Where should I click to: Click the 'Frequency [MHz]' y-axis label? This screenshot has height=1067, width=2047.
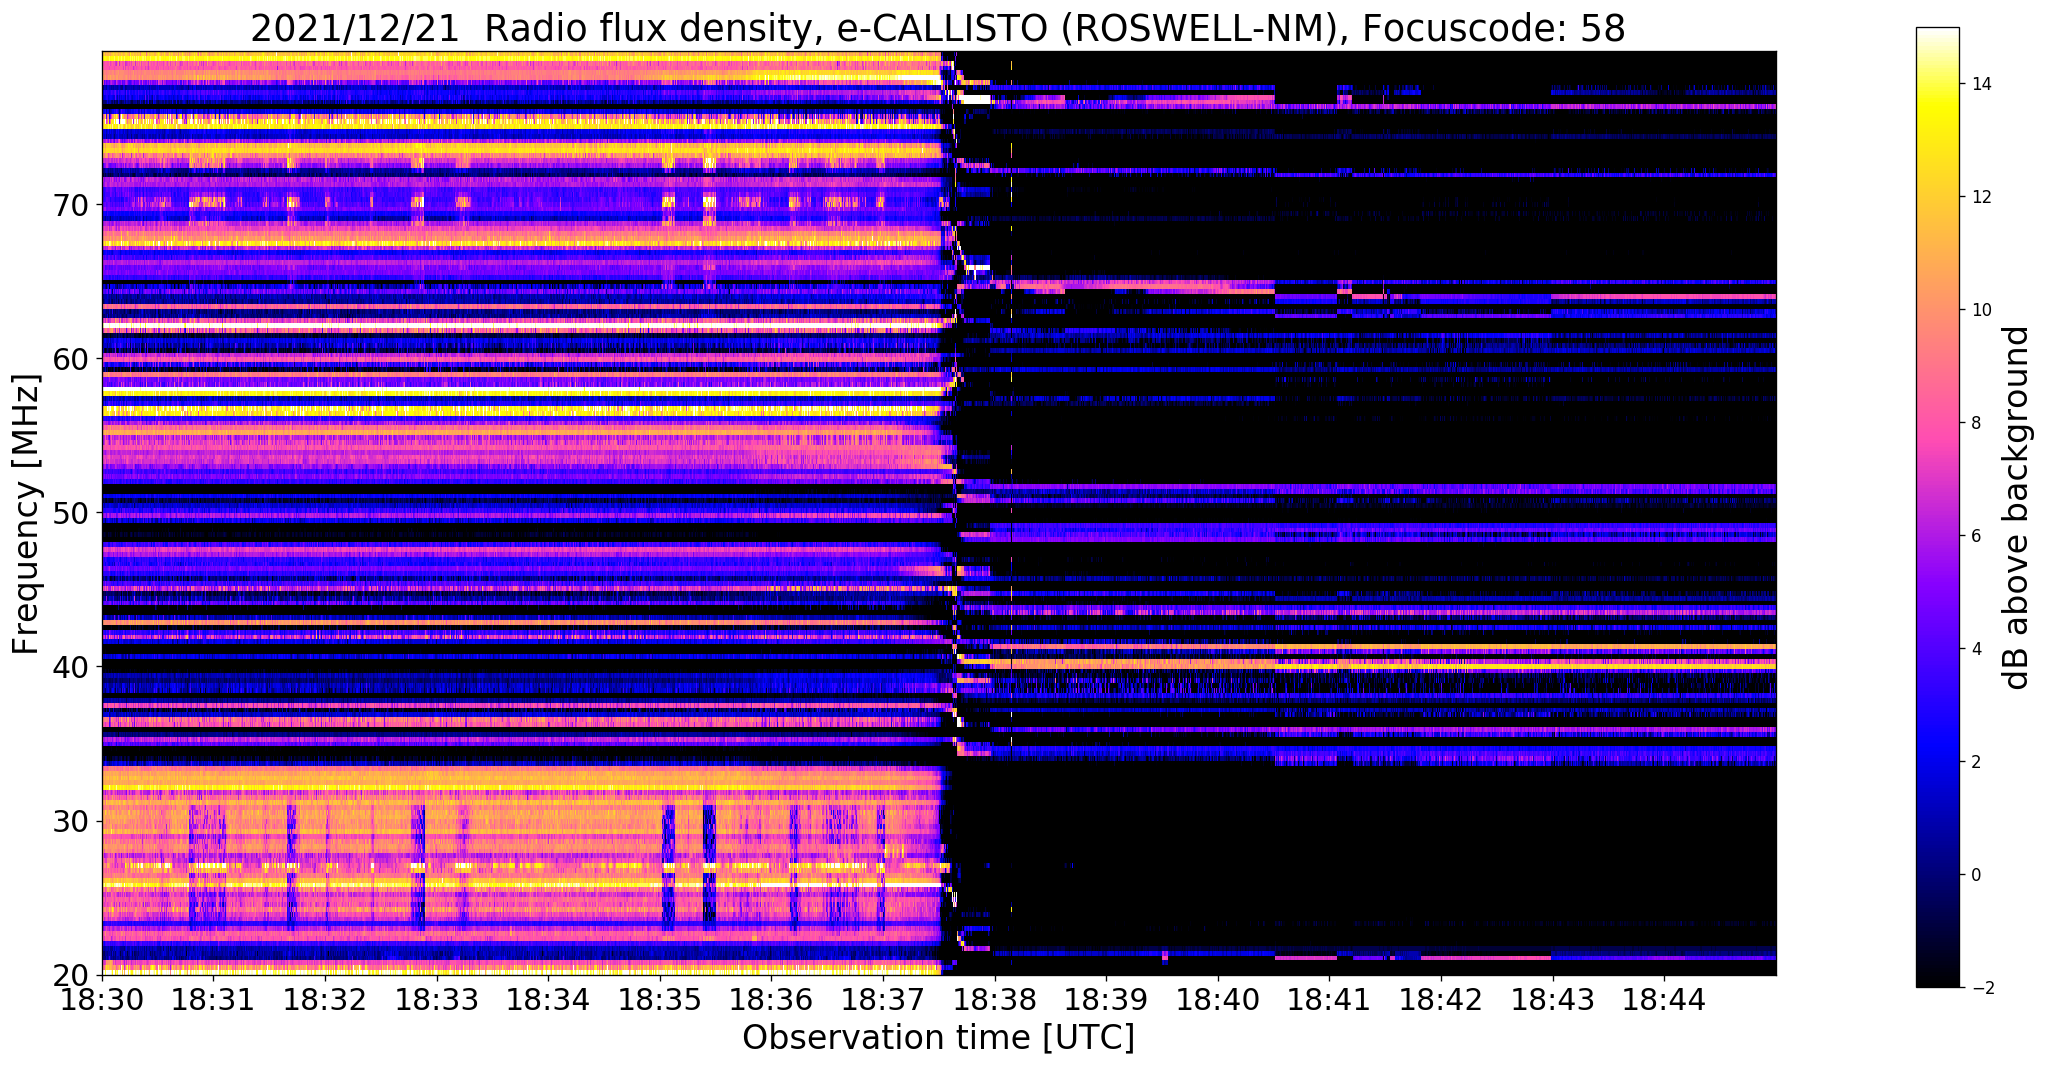click(27, 514)
